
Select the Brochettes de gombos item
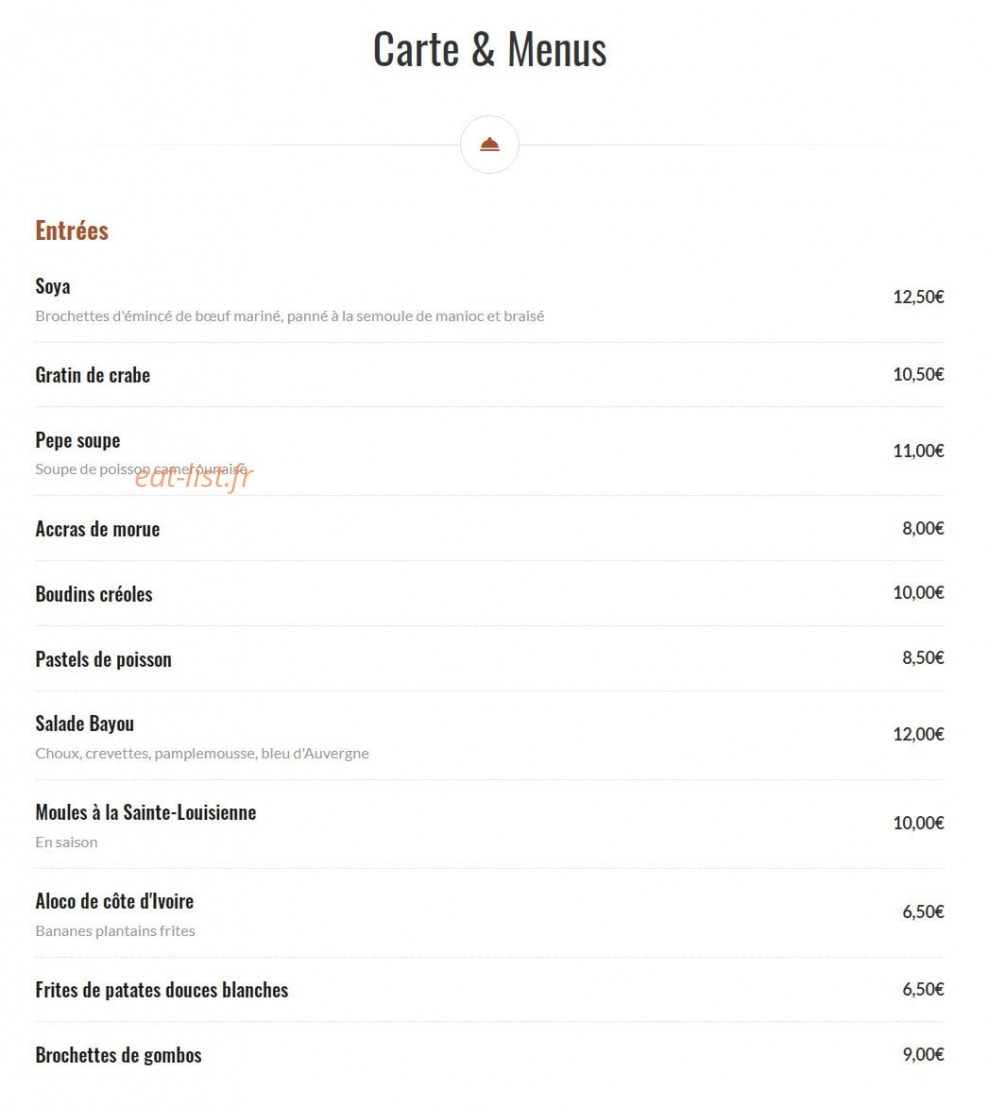click(119, 1055)
